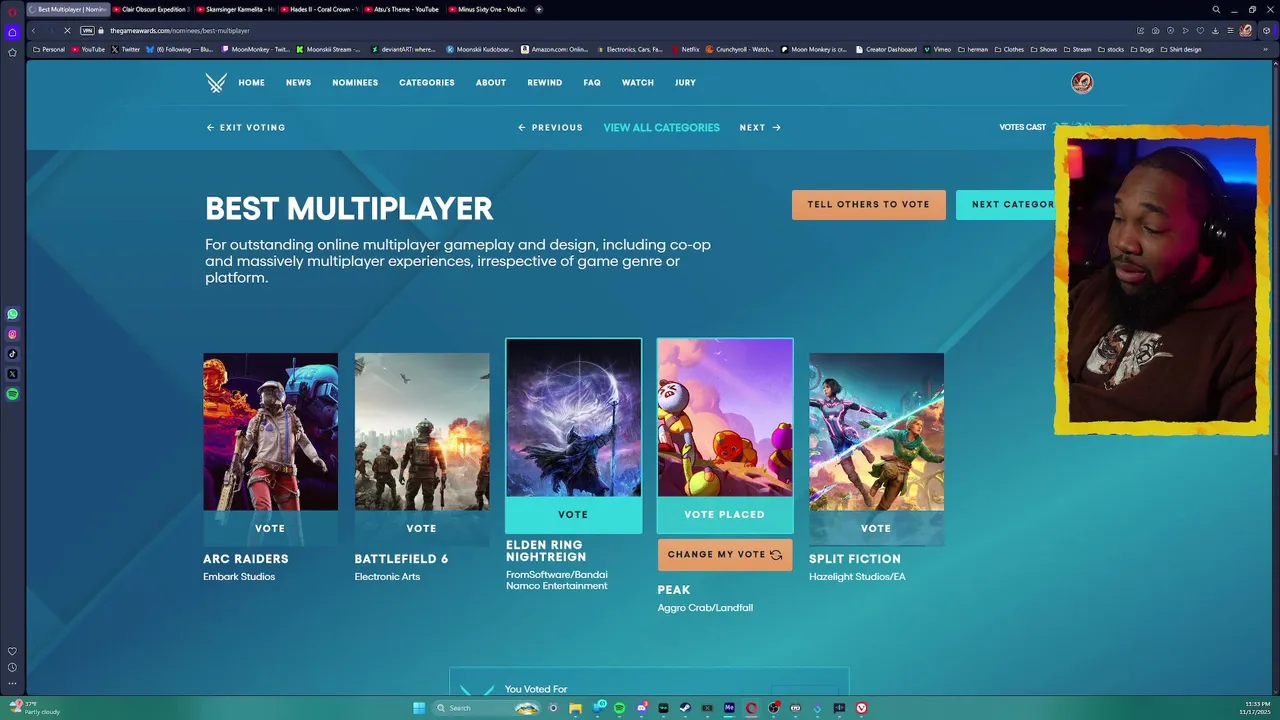Open the Crunchyroll bookmark

[740, 49]
